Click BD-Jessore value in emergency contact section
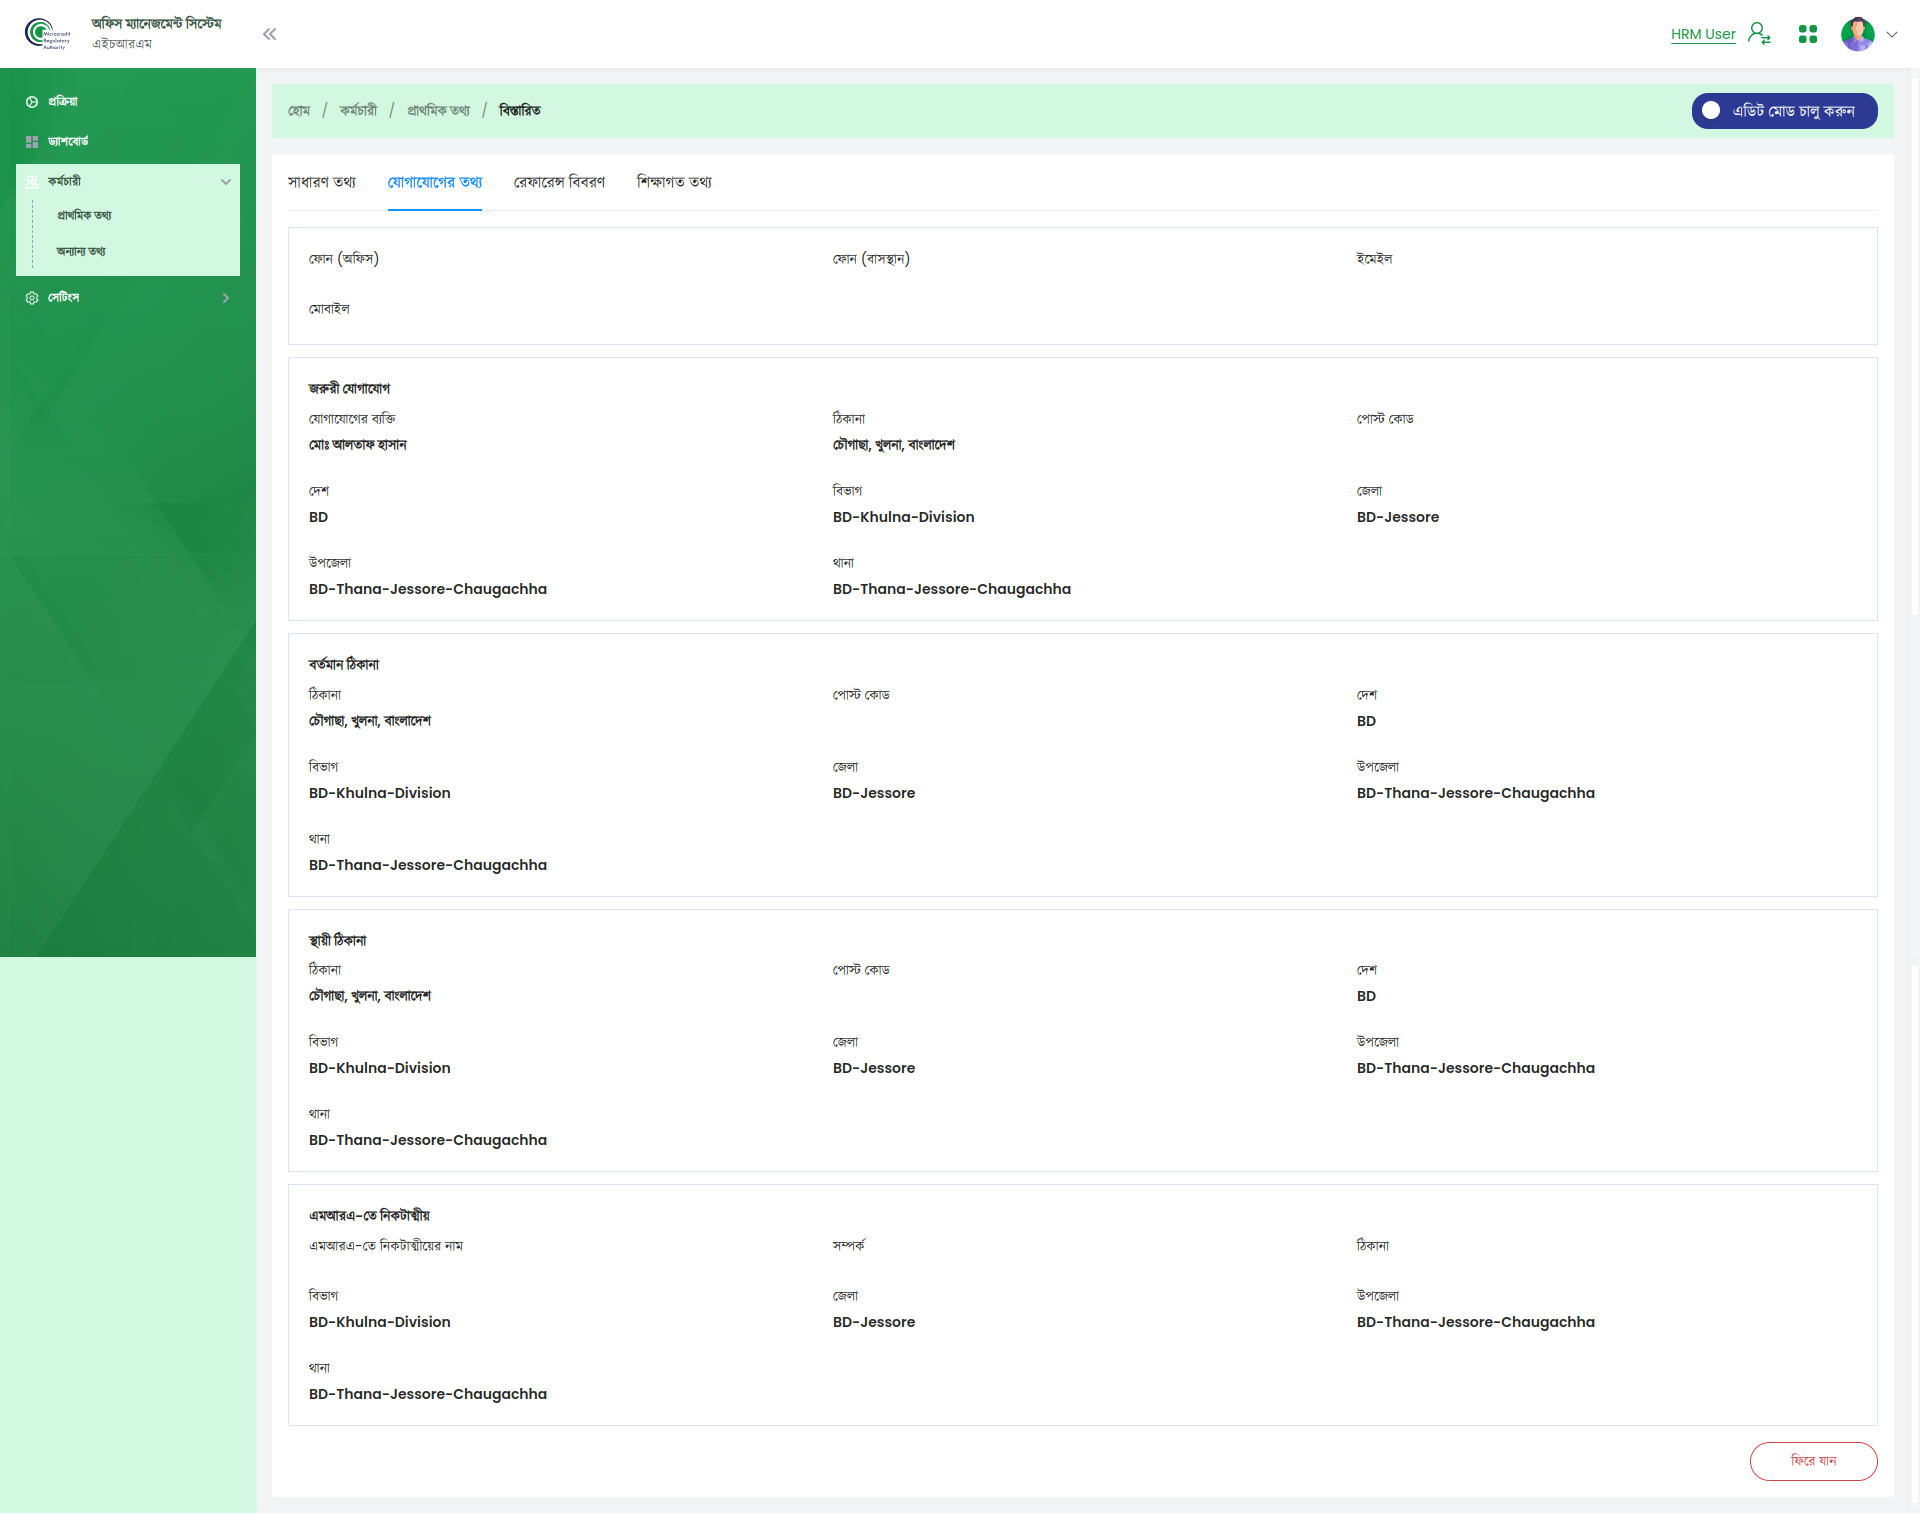Screen dimensions: 1920x1514 click(1397, 518)
